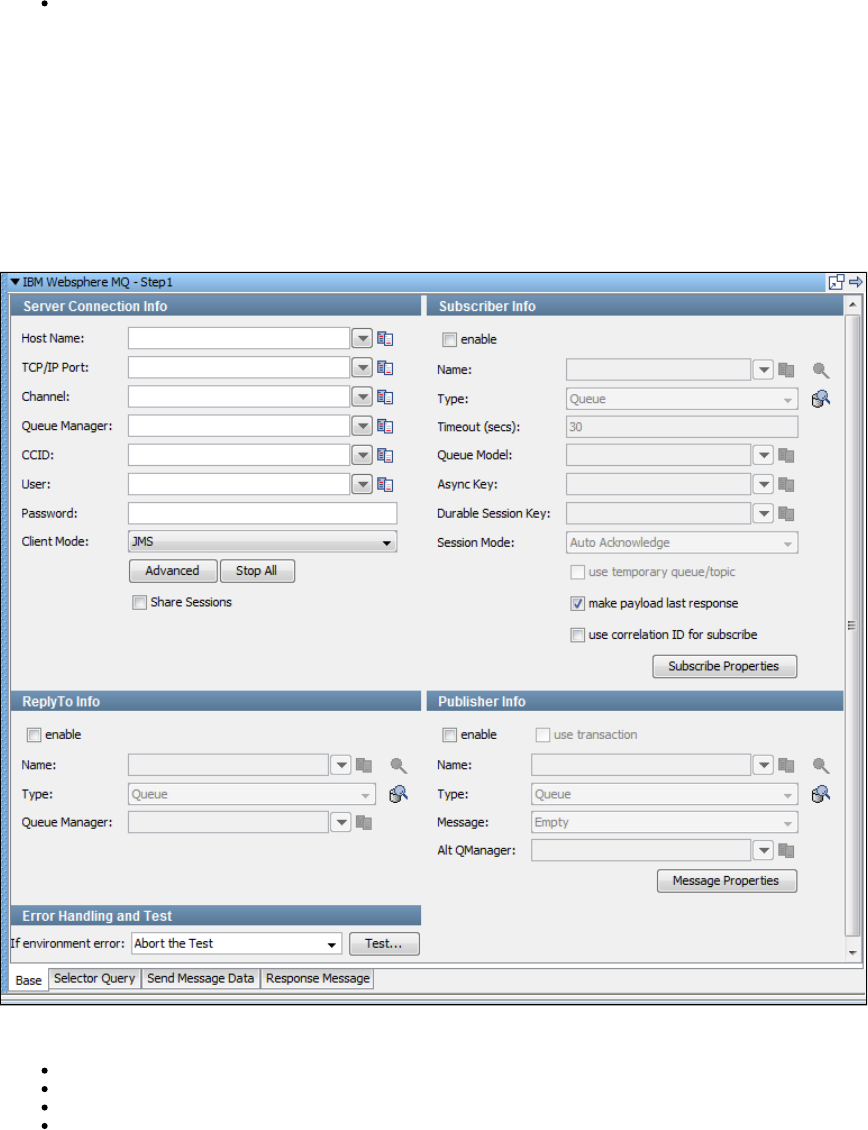Click property icon beside Host Name field
868x1130 pixels.
point(385,339)
